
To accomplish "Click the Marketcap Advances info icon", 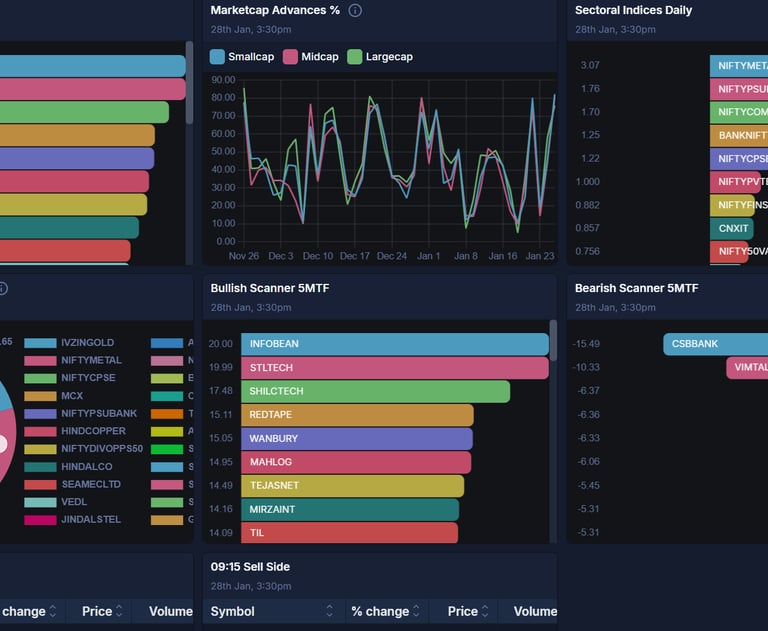I will 355,10.
